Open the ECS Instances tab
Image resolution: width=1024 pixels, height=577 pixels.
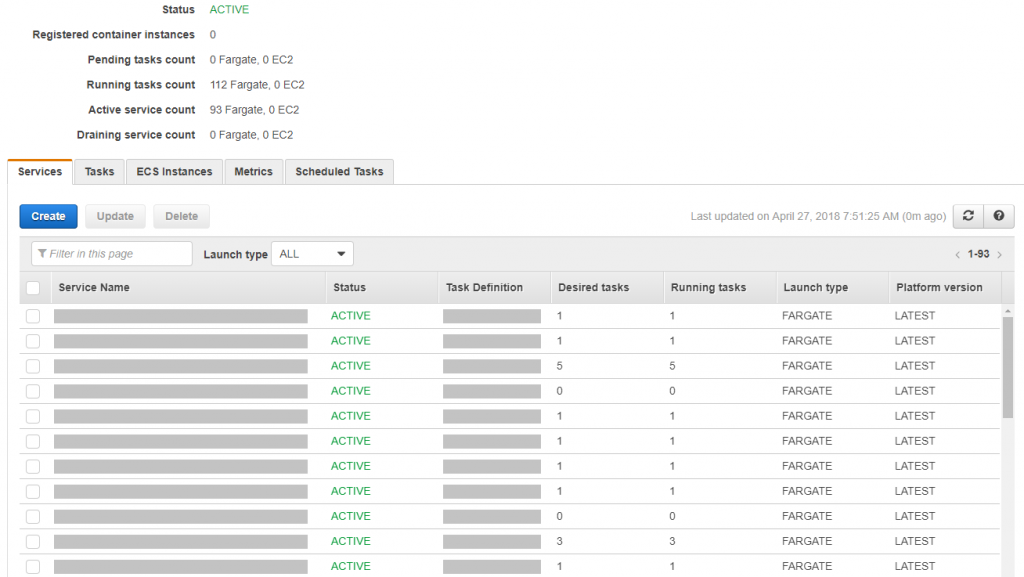coord(174,171)
